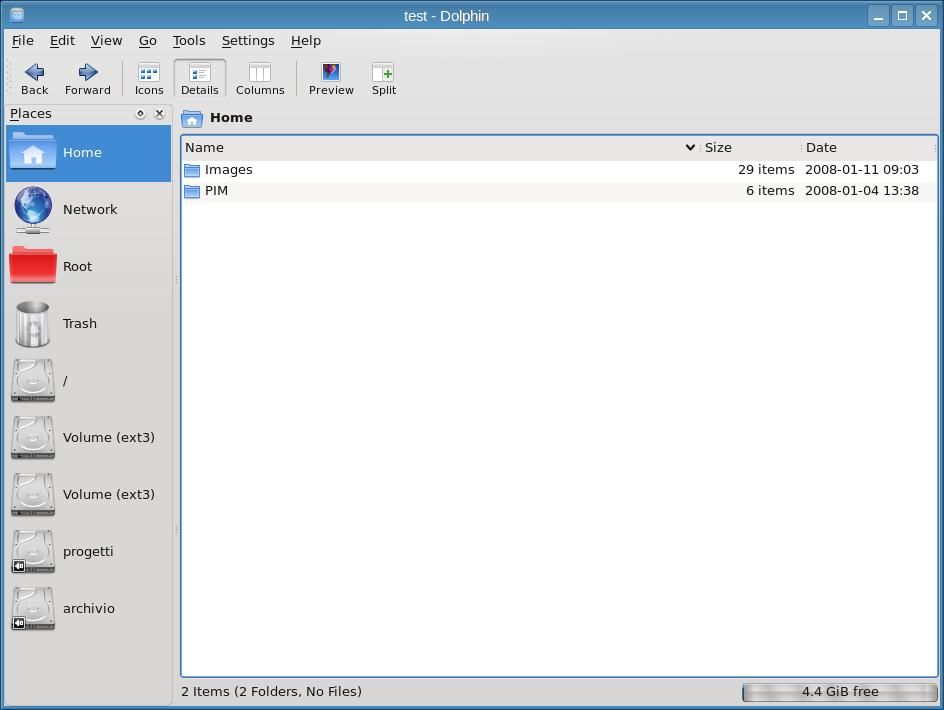Select the Images folder icon
944x710 pixels.
[192, 170]
